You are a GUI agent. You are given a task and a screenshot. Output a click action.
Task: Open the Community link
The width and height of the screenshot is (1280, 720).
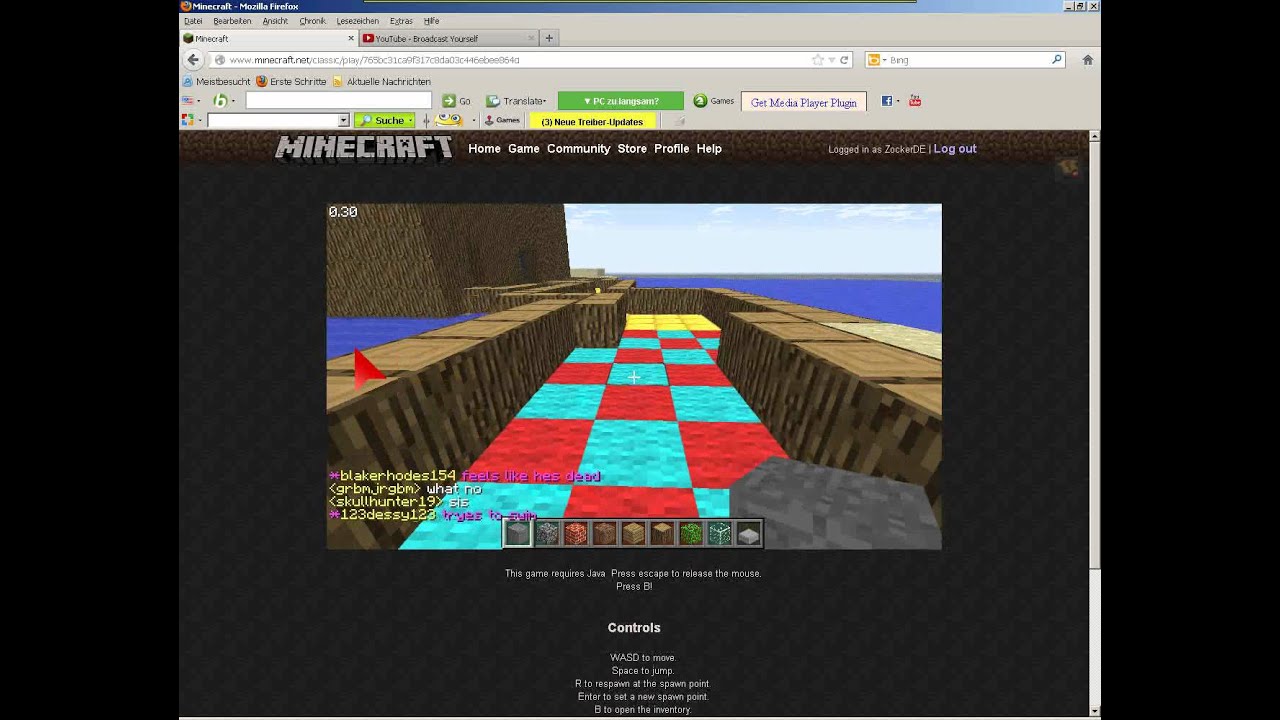point(578,148)
